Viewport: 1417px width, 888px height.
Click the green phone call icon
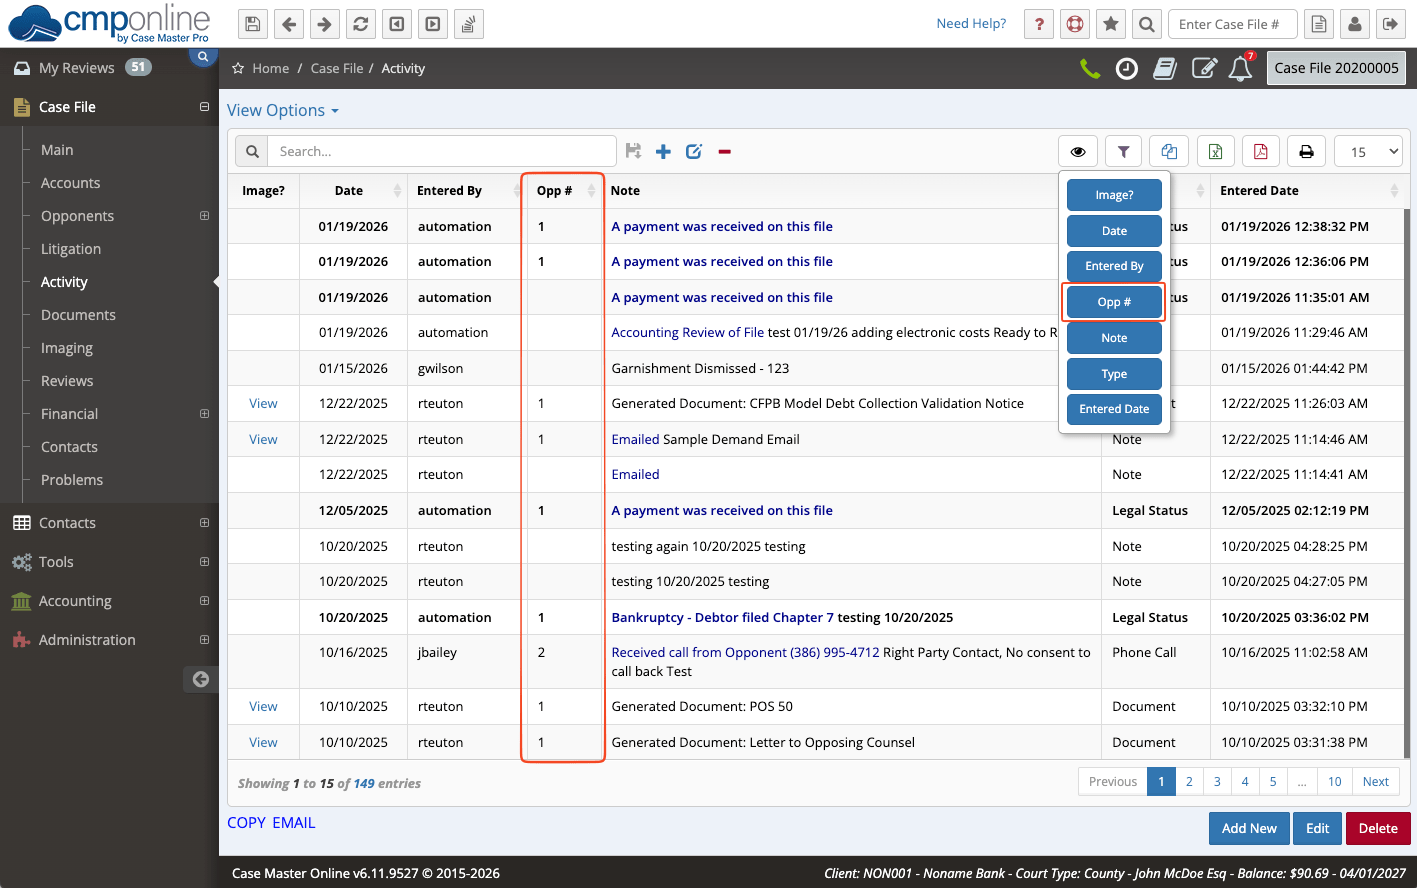point(1090,69)
